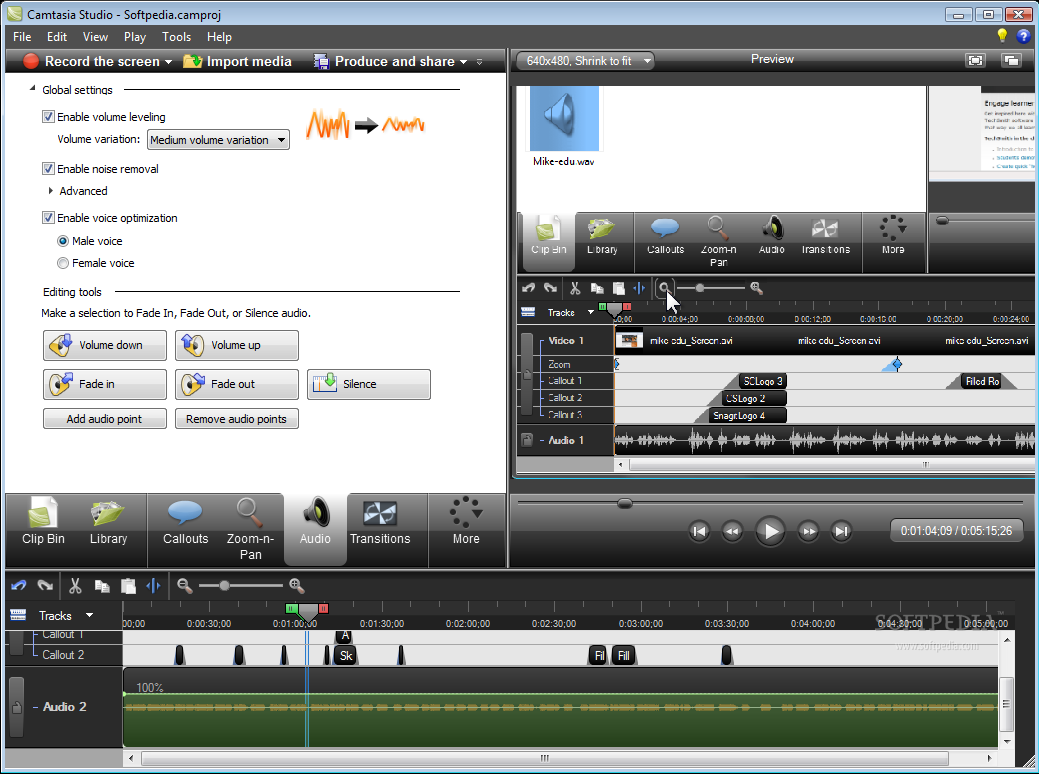Click the Sk callout on Callout 2 track
The height and width of the screenshot is (774, 1039).
pos(346,655)
